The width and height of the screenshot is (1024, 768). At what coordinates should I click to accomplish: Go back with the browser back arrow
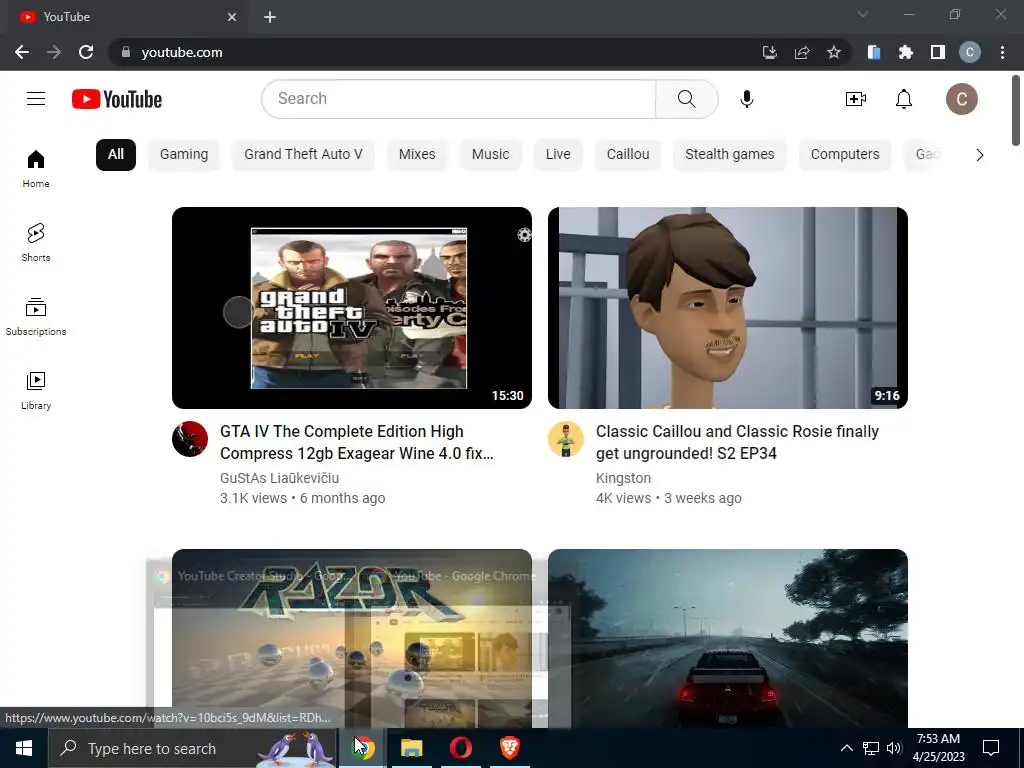click(22, 52)
